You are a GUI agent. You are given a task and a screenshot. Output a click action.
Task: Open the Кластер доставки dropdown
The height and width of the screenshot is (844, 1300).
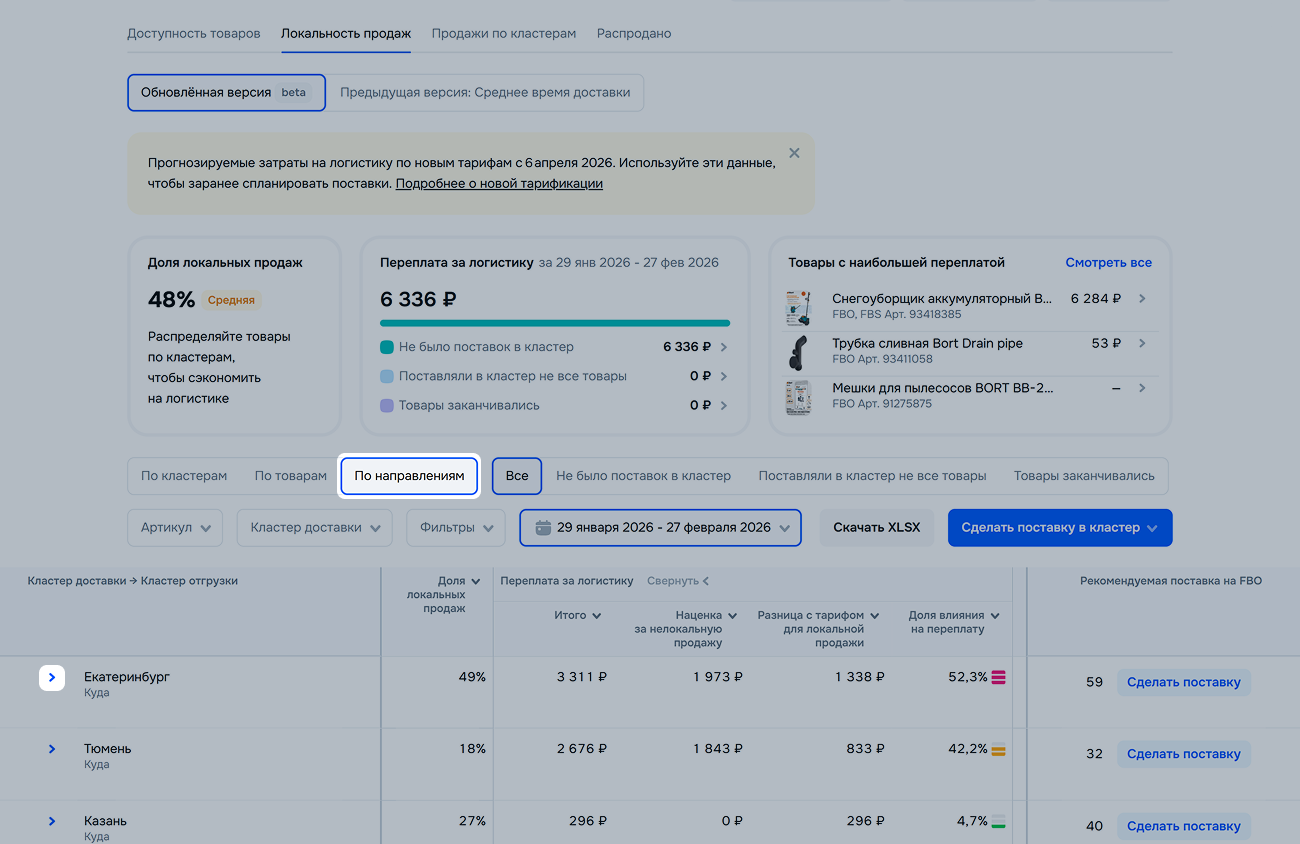(315, 528)
